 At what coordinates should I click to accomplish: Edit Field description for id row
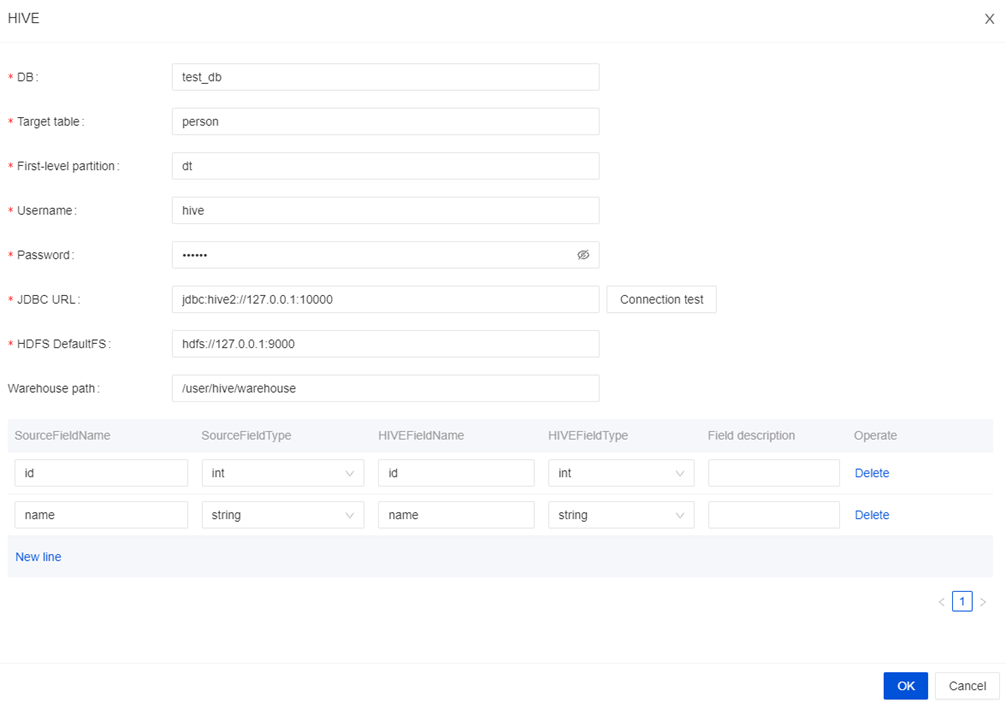click(x=773, y=473)
